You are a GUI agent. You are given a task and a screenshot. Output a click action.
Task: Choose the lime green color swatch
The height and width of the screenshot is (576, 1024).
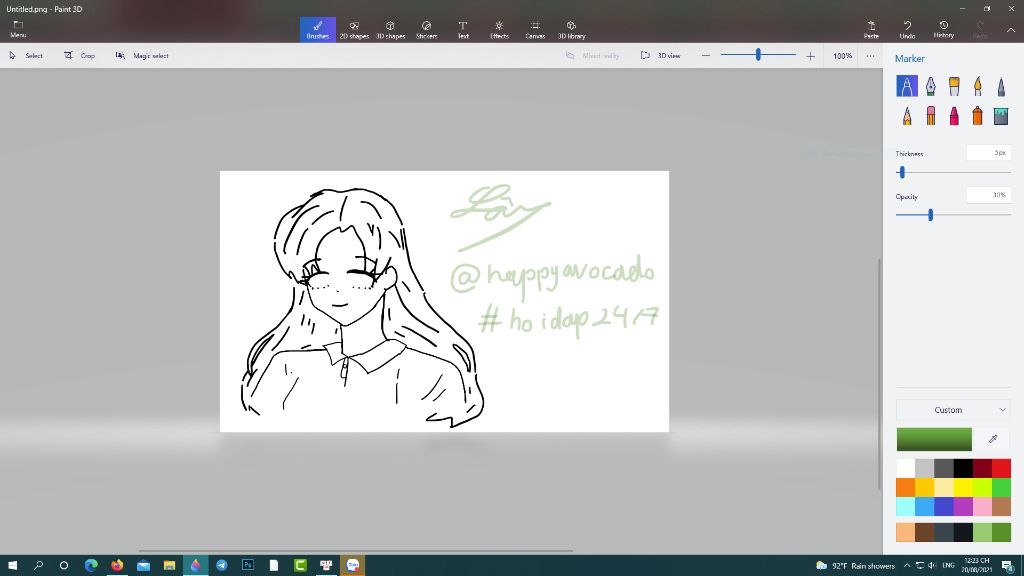(982, 487)
